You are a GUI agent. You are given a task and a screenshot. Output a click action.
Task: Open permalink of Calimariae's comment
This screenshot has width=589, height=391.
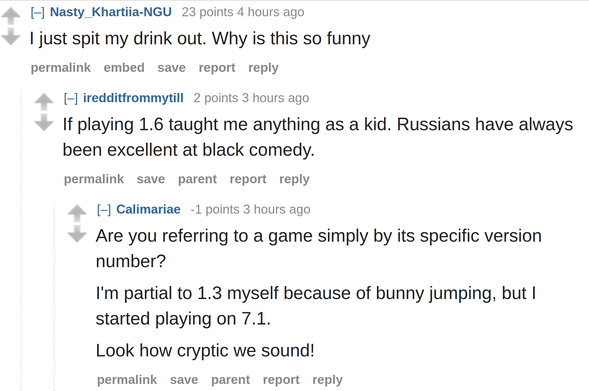point(127,380)
